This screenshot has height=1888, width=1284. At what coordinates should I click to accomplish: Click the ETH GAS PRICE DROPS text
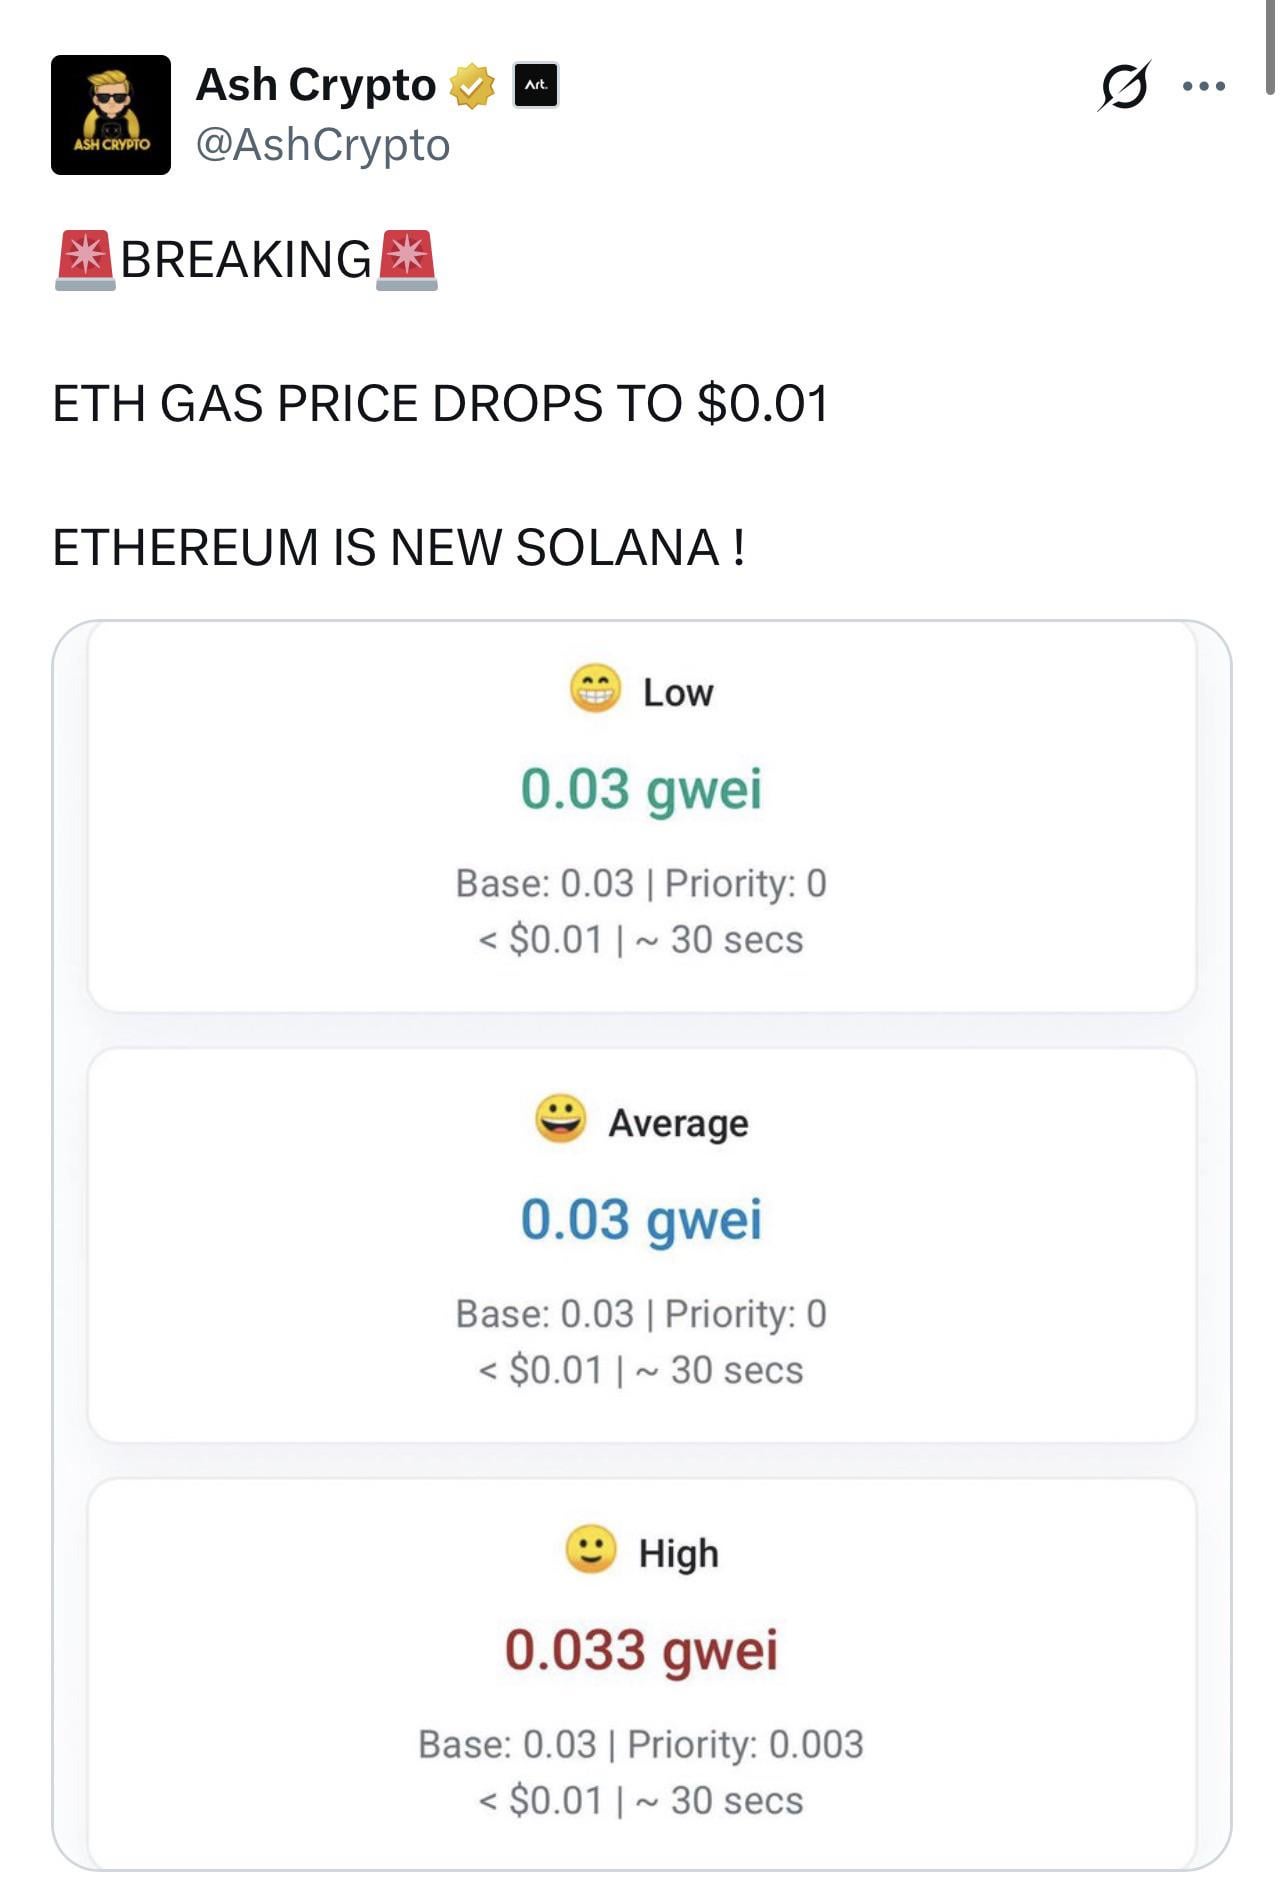[x=440, y=404]
